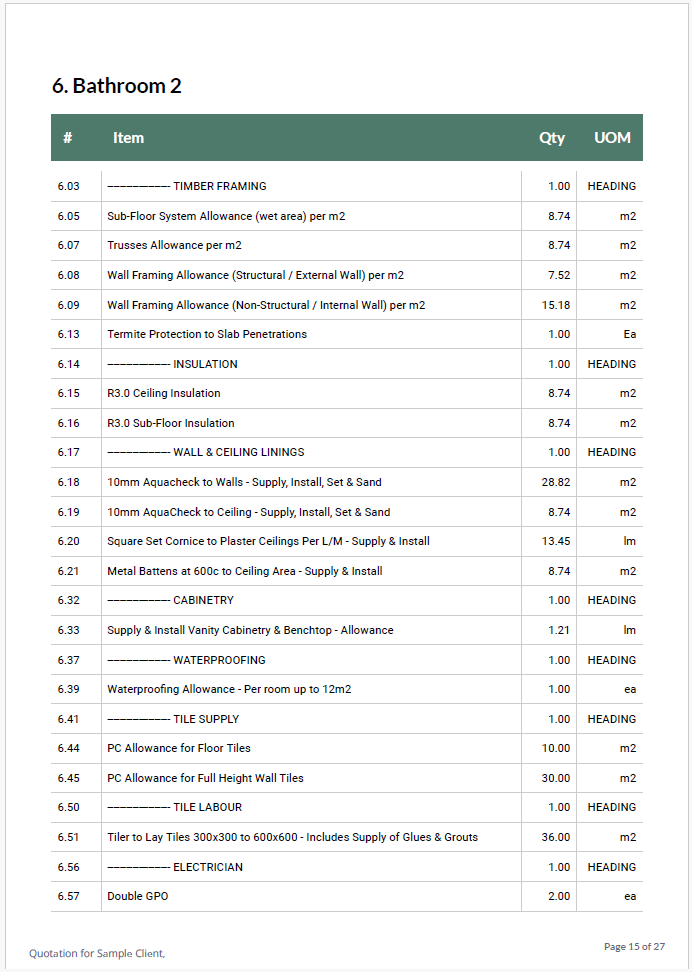Click item number 6.45
This screenshot has width=692, height=972.
69,778
